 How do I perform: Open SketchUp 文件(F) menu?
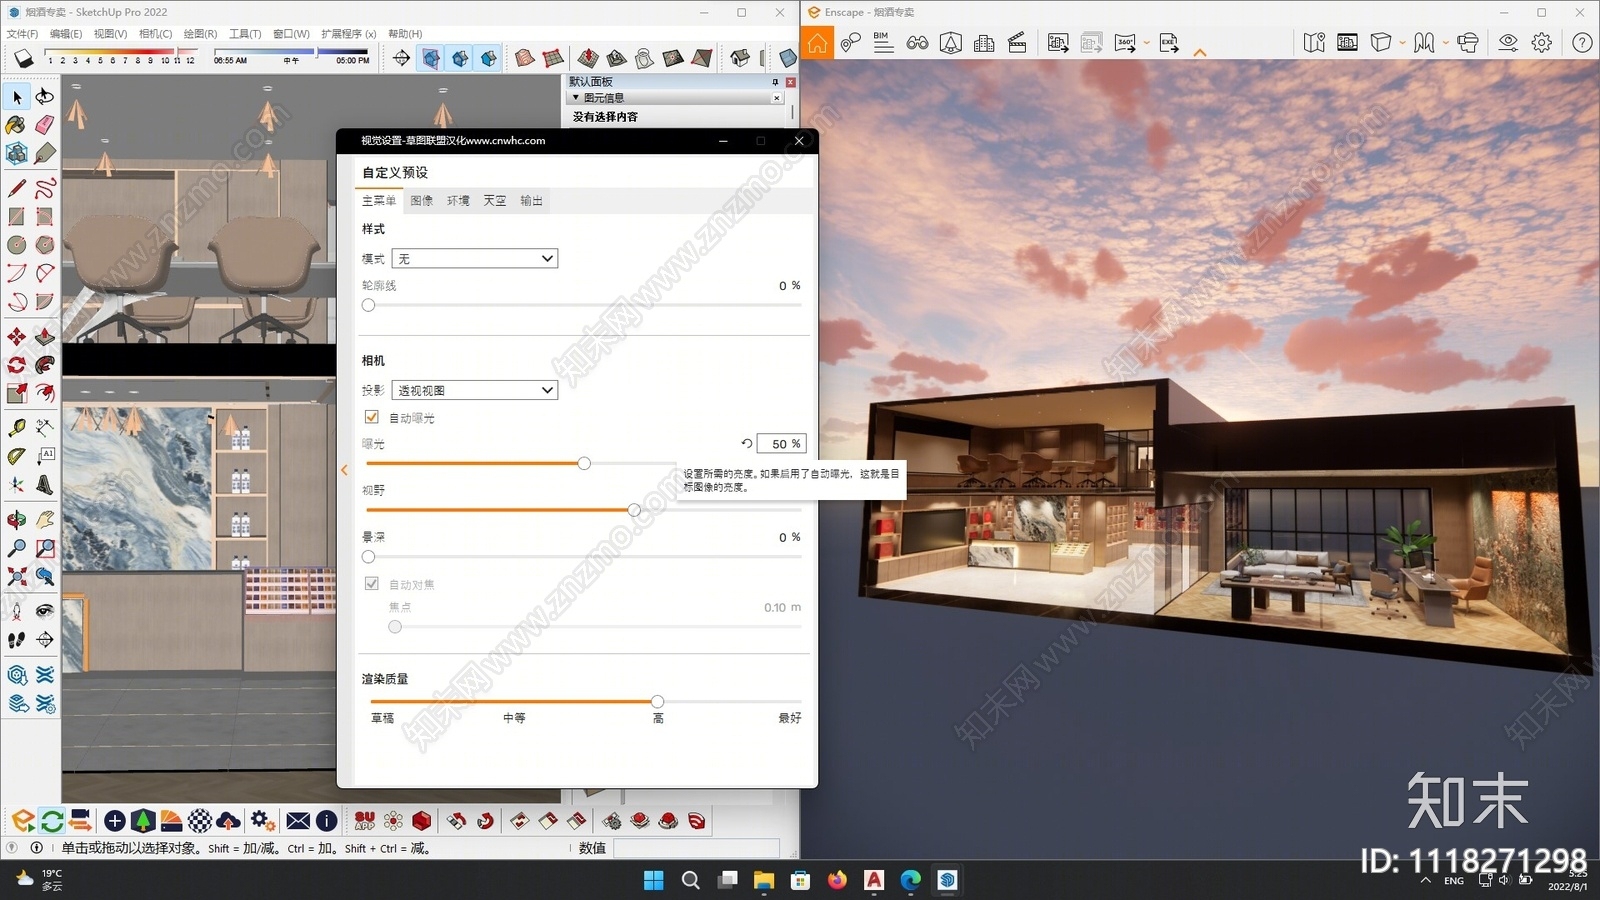pos(22,34)
